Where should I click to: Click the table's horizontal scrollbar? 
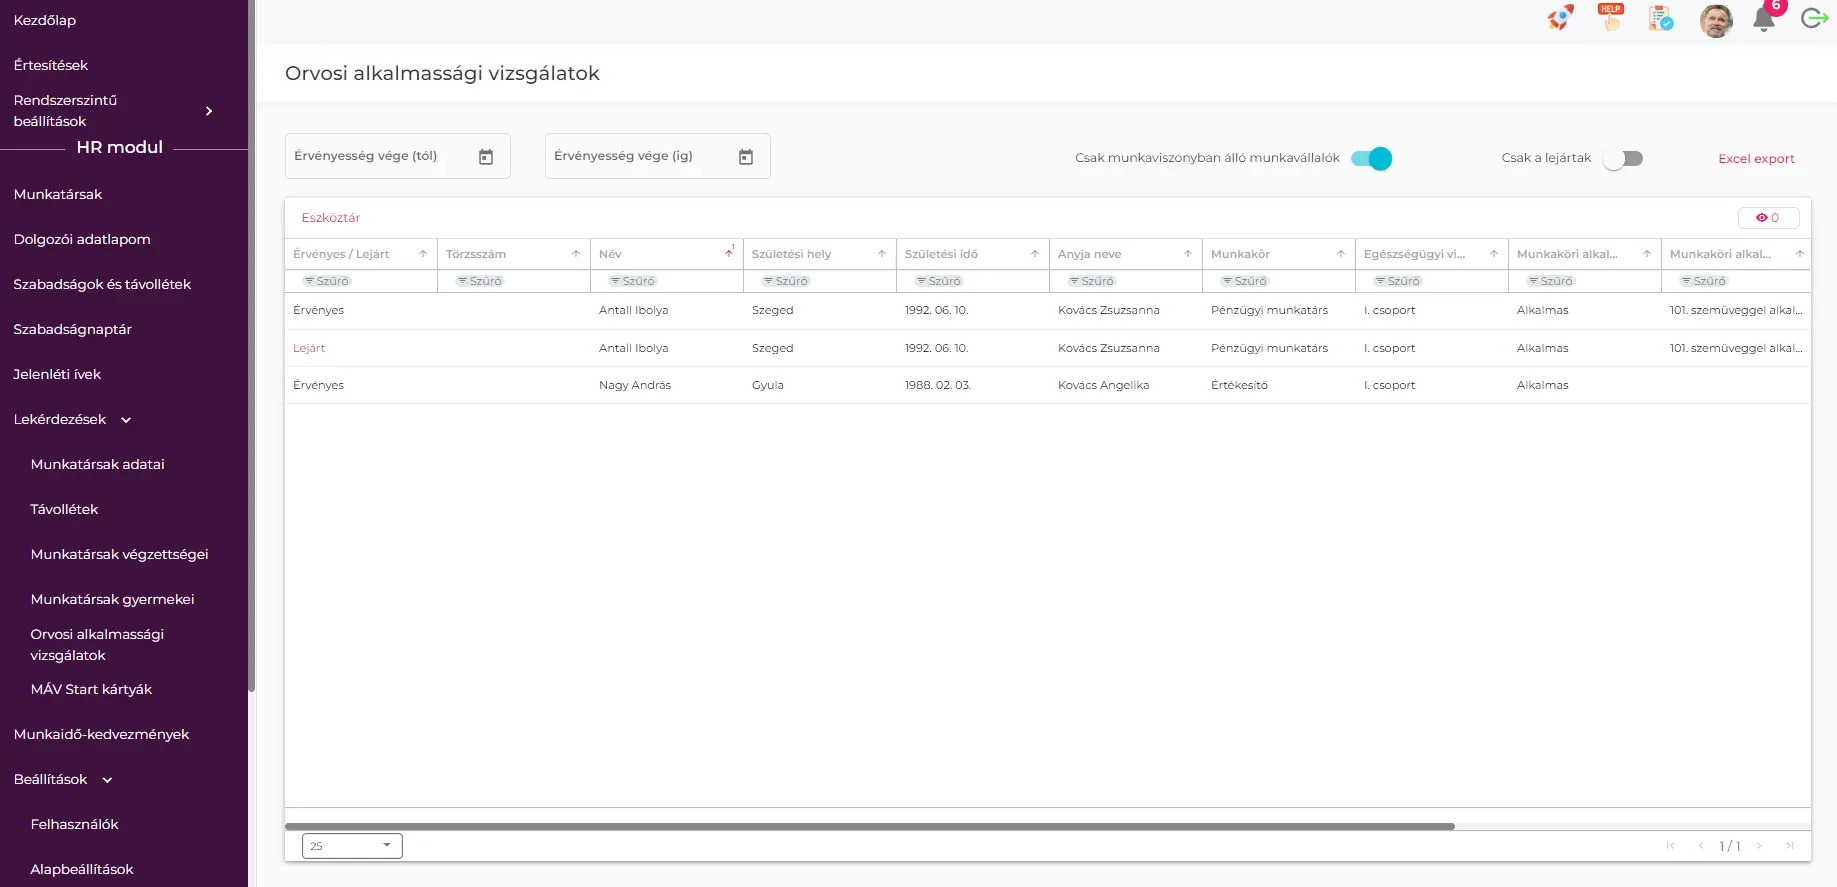pyautogui.click(x=869, y=827)
